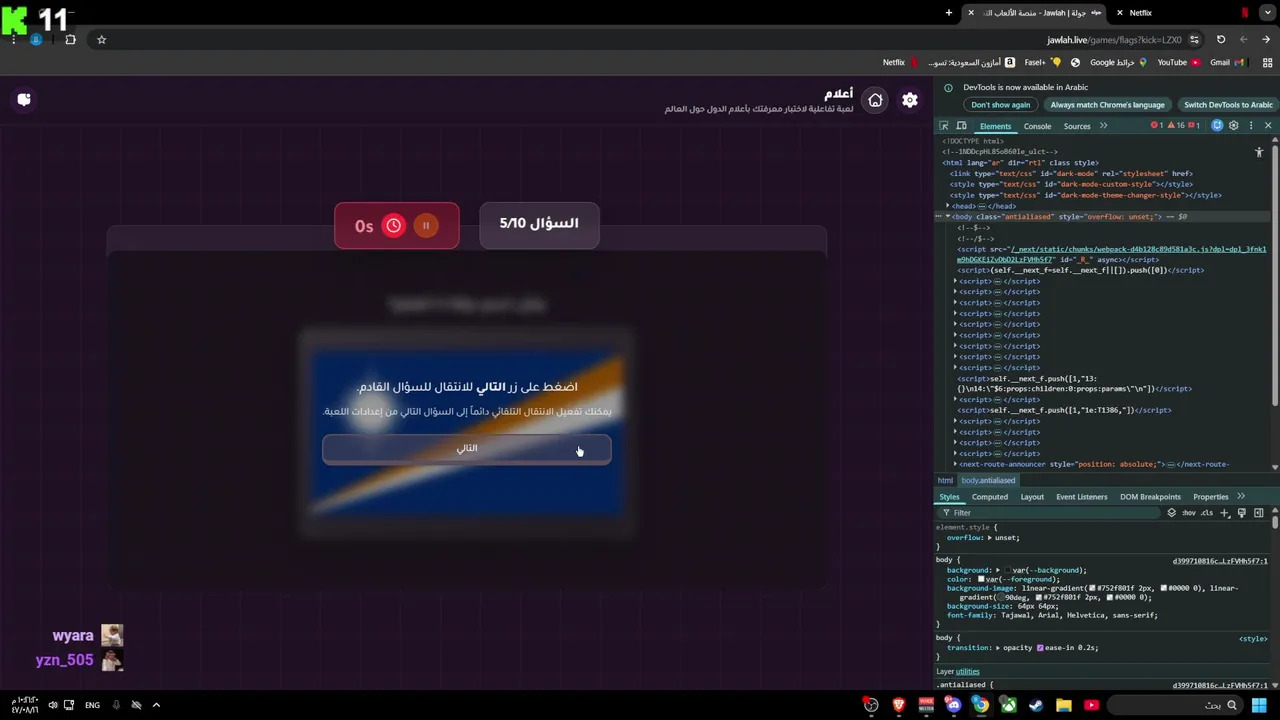Expand background property triangle
The height and width of the screenshot is (720, 1280).
[998, 570]
